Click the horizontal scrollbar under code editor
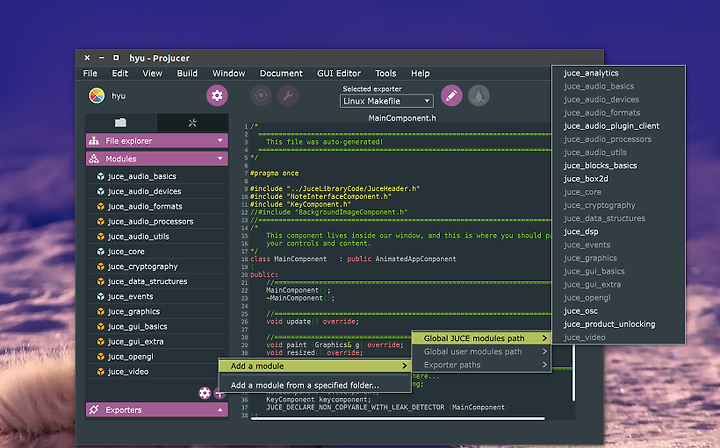Viewport: 720px width, 448px height. (398, 418)
